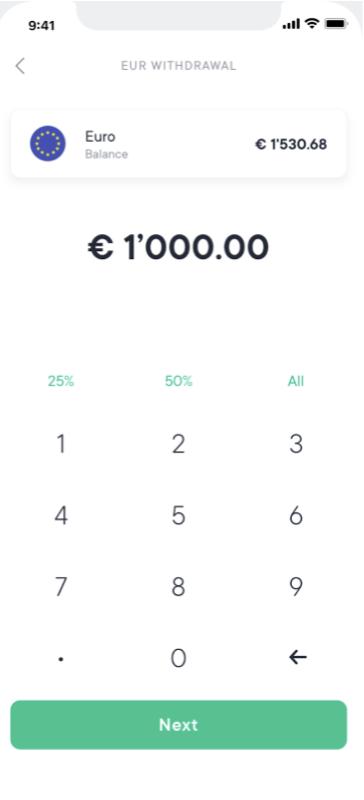Tap the Wi-Fi icon in status bar
This screenshot has height=800, width=364.
(311, 23)
